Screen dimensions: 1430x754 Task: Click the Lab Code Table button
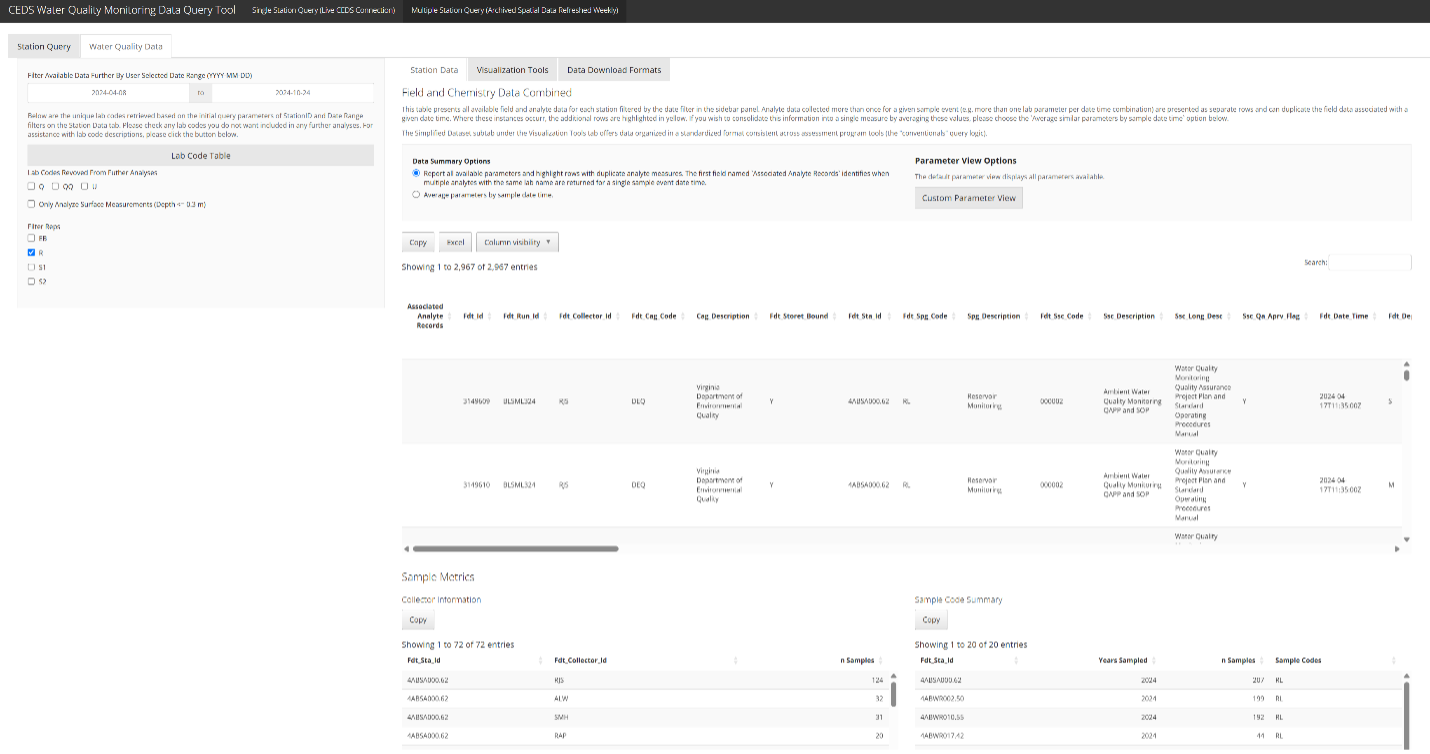click(200, 156)
